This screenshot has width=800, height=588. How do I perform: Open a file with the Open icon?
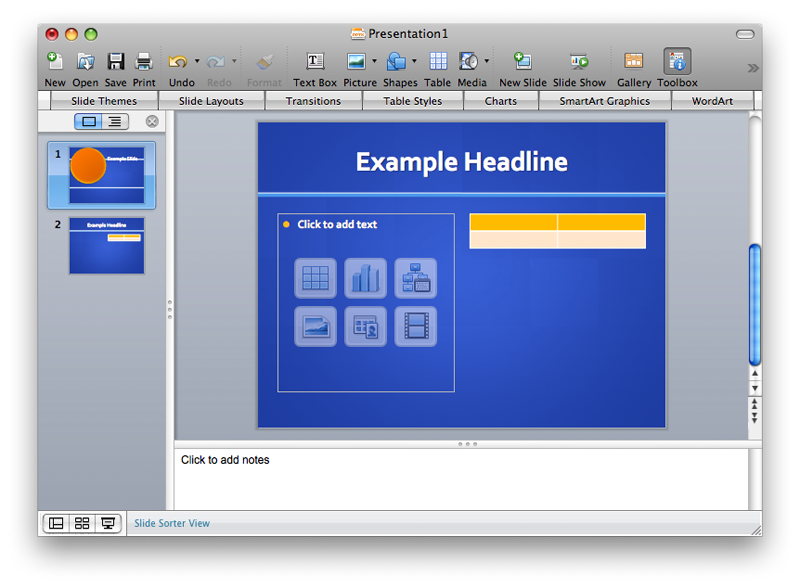pos(85,62)
